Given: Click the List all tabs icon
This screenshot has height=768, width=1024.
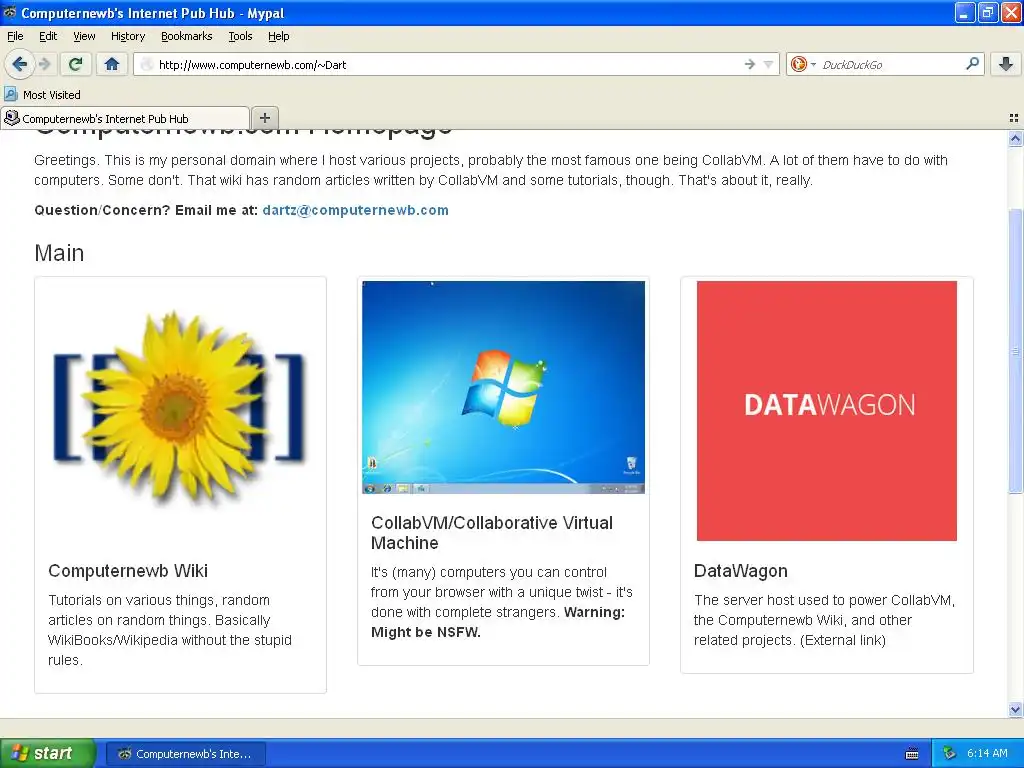Looking at the screenshot, I should (x=1014, y=118).
